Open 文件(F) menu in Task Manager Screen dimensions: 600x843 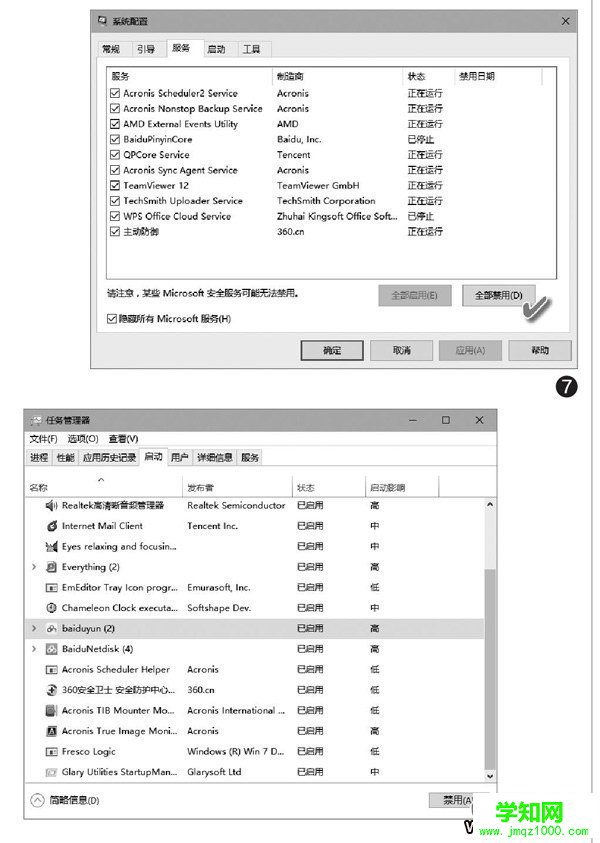43,439
